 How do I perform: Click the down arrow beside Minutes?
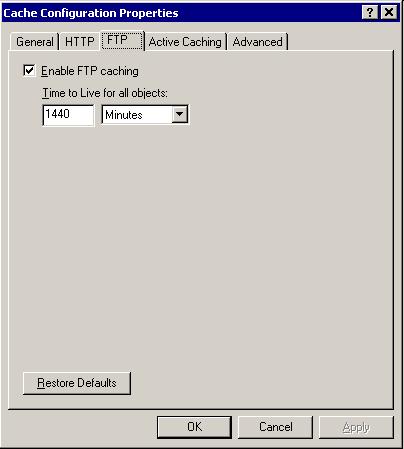click(x=179, y=114)
